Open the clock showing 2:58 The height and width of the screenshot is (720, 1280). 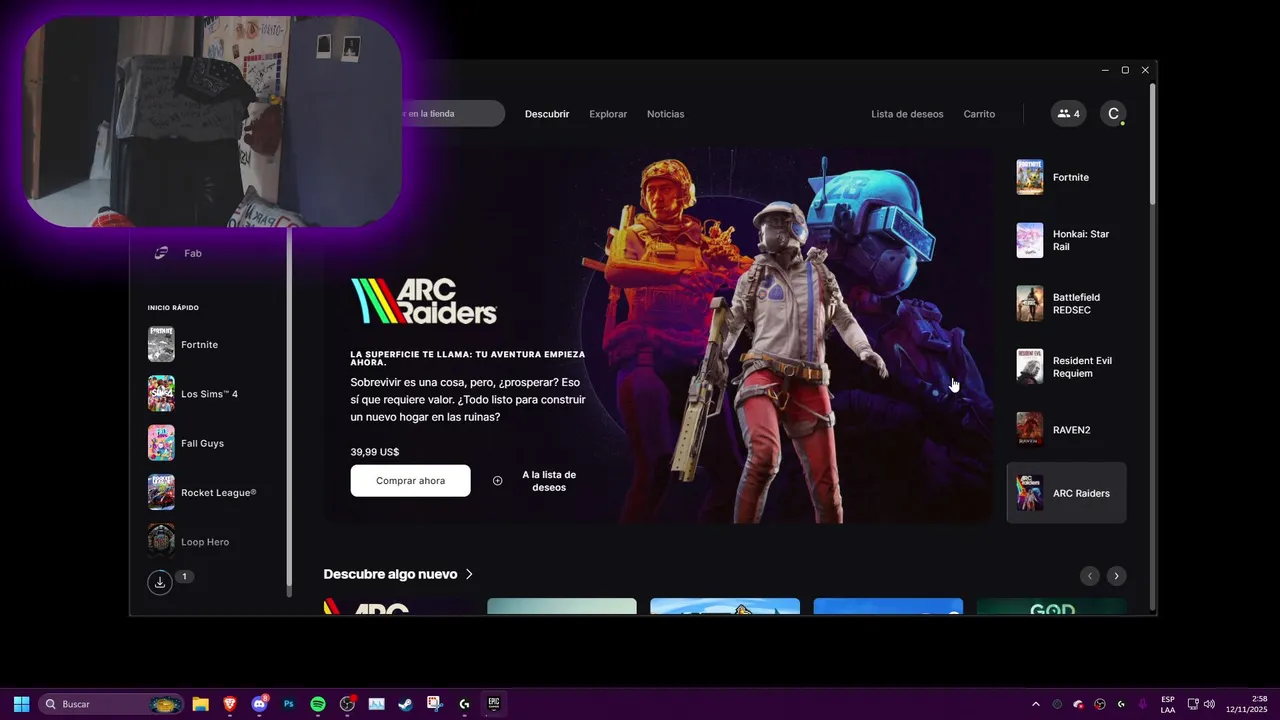coord(1245,704)
